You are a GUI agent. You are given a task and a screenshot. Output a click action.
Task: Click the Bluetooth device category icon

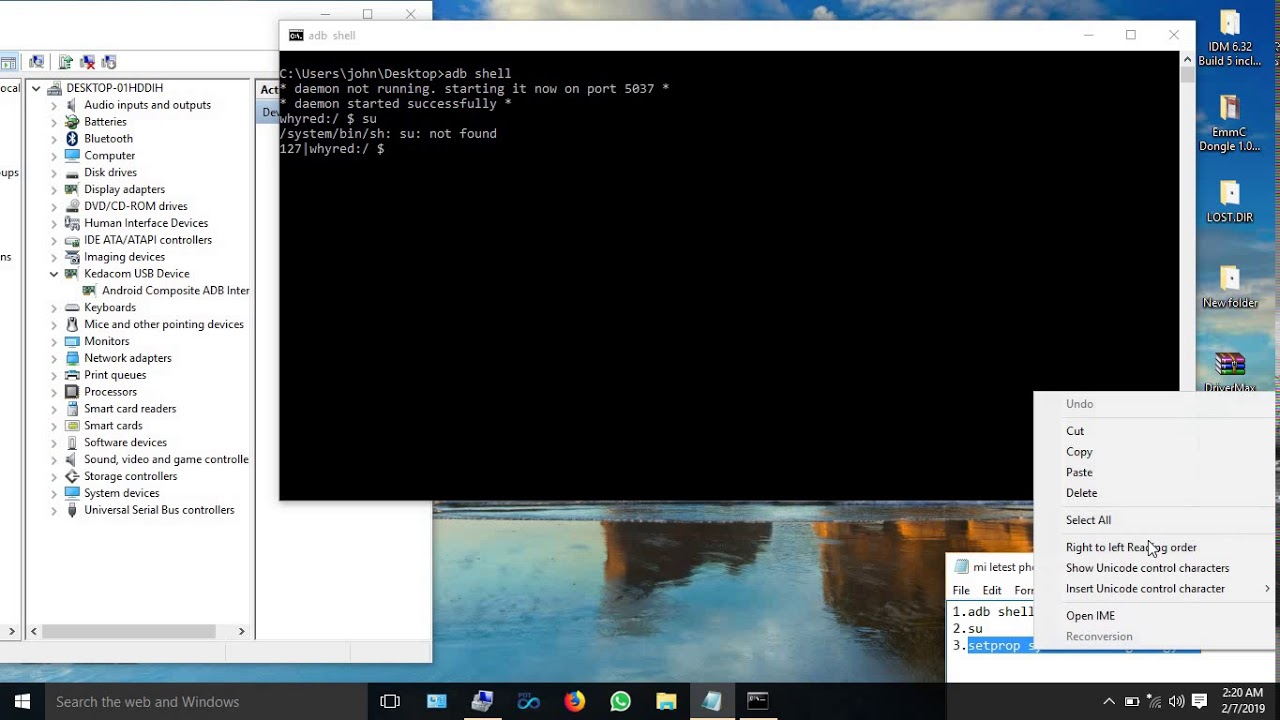click(72, 139)
